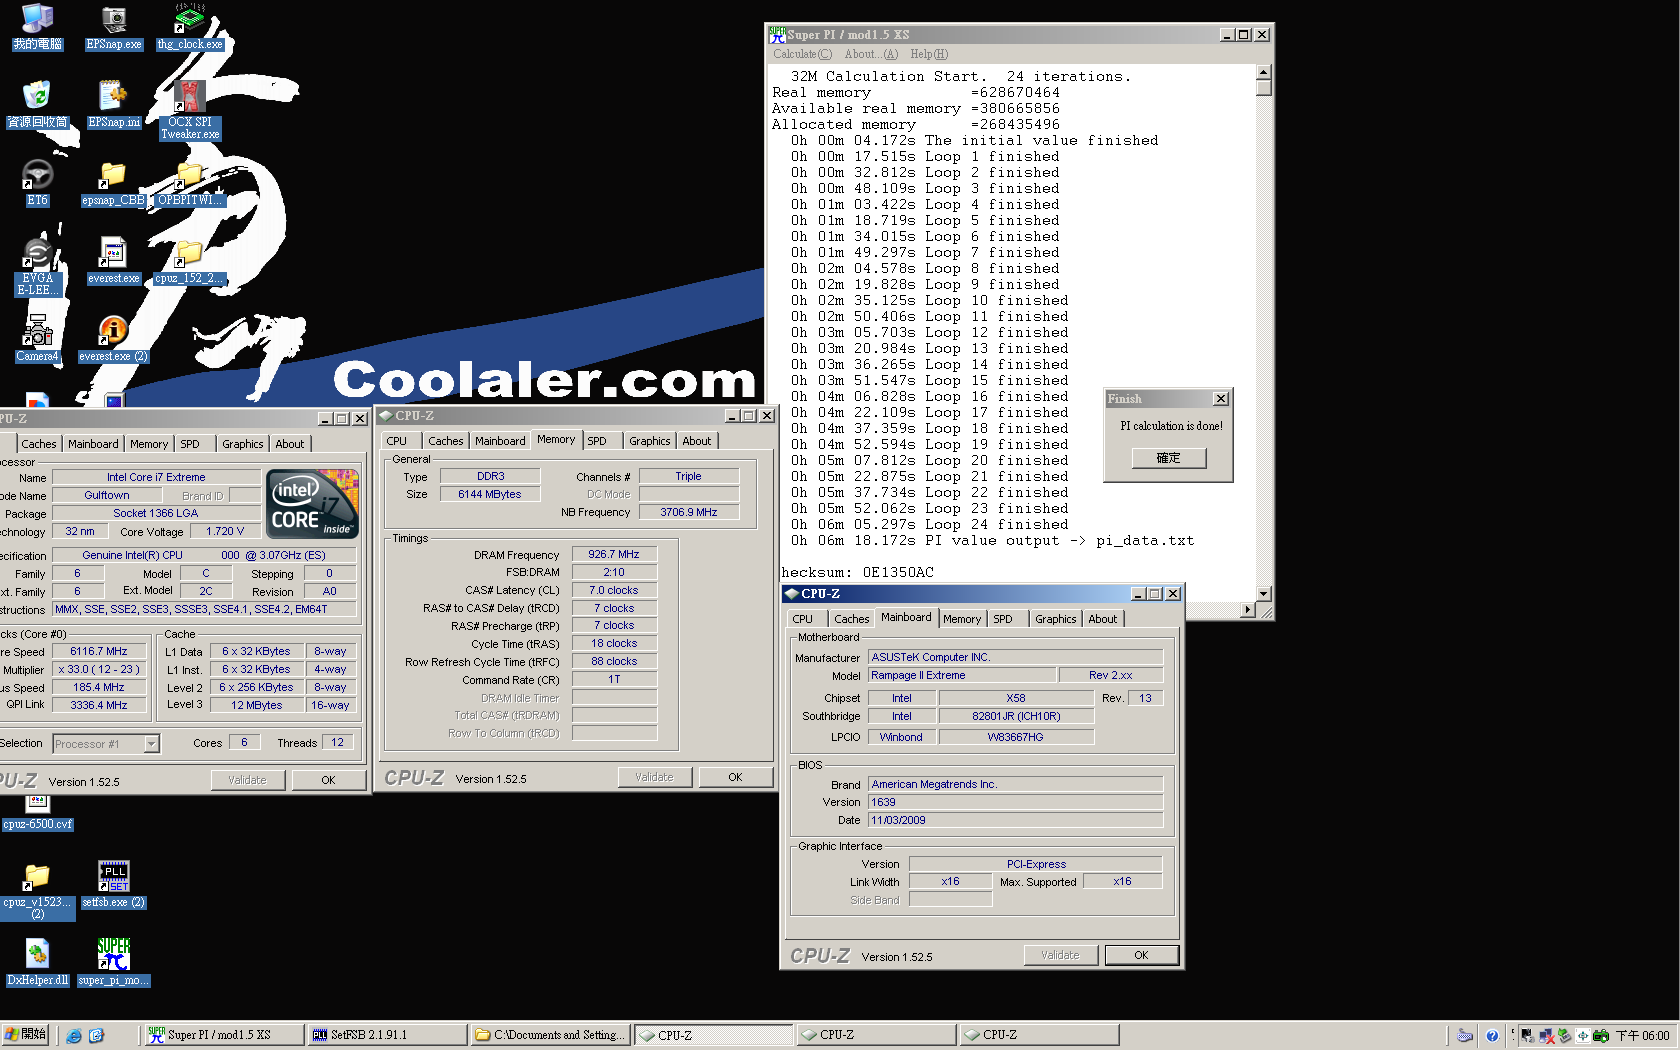The image size is (1680, 1050).
Task: Open EPSnap.ini file icon
Action: coord(114,104)
